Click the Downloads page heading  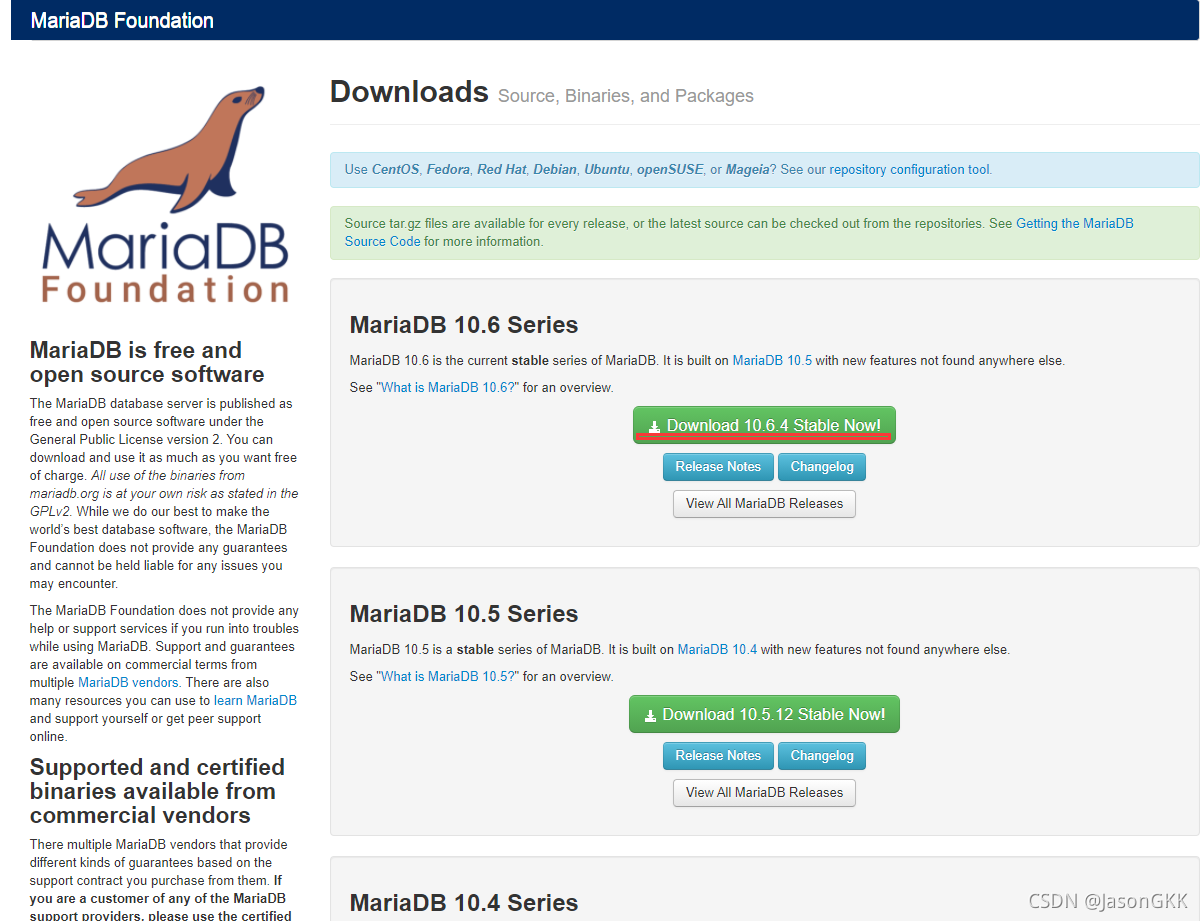point(409,92)
